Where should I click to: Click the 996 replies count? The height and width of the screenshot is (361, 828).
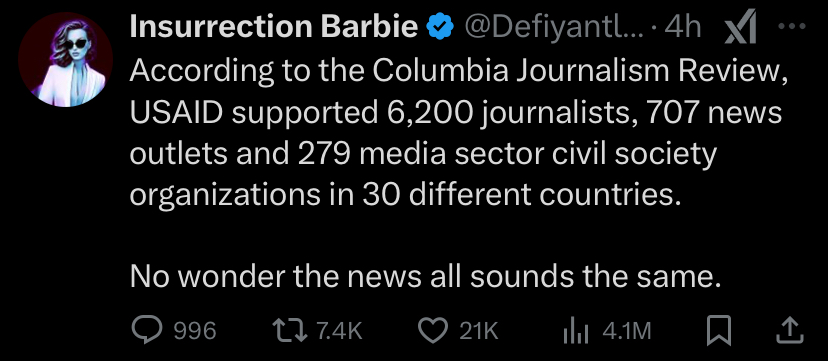click(195, 331)
